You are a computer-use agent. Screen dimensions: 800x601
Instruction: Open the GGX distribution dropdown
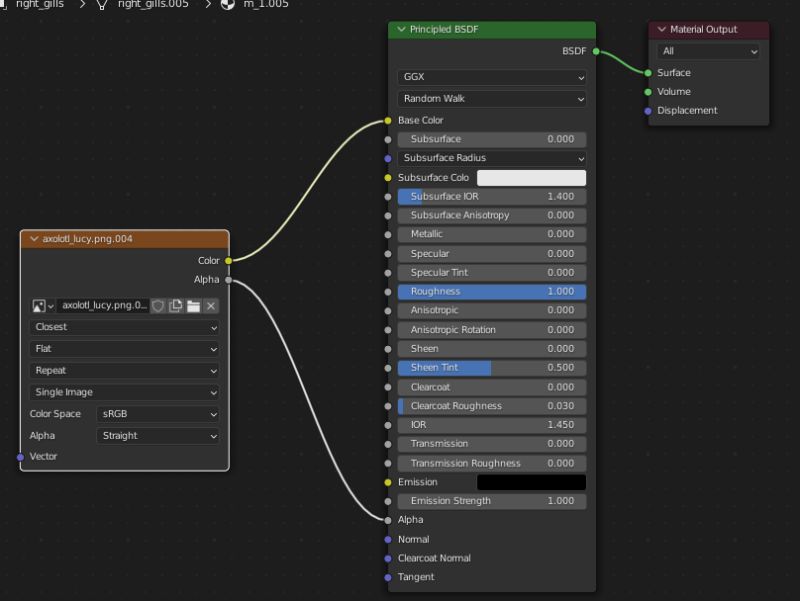pos(492,77)
